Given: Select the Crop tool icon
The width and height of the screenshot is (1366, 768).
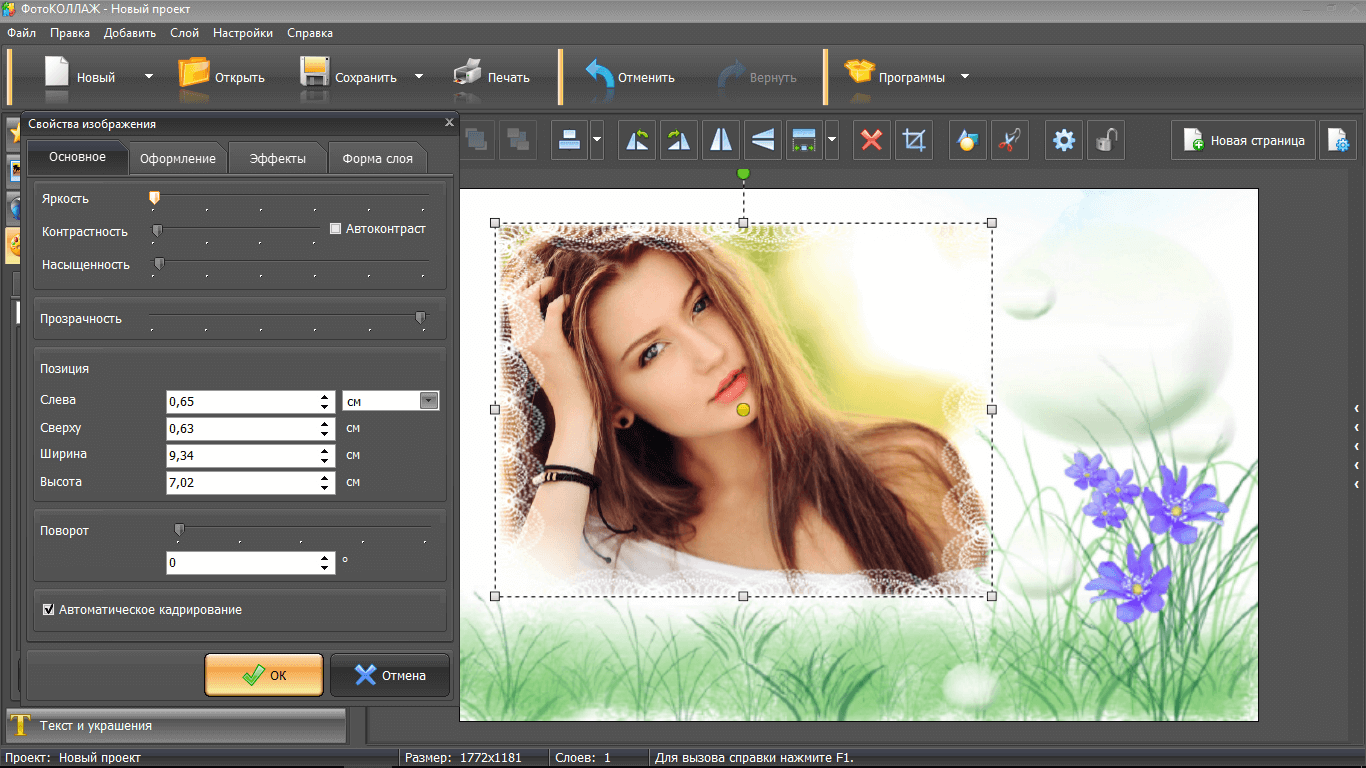Looking at the screenshot, I should coord(913,141).
